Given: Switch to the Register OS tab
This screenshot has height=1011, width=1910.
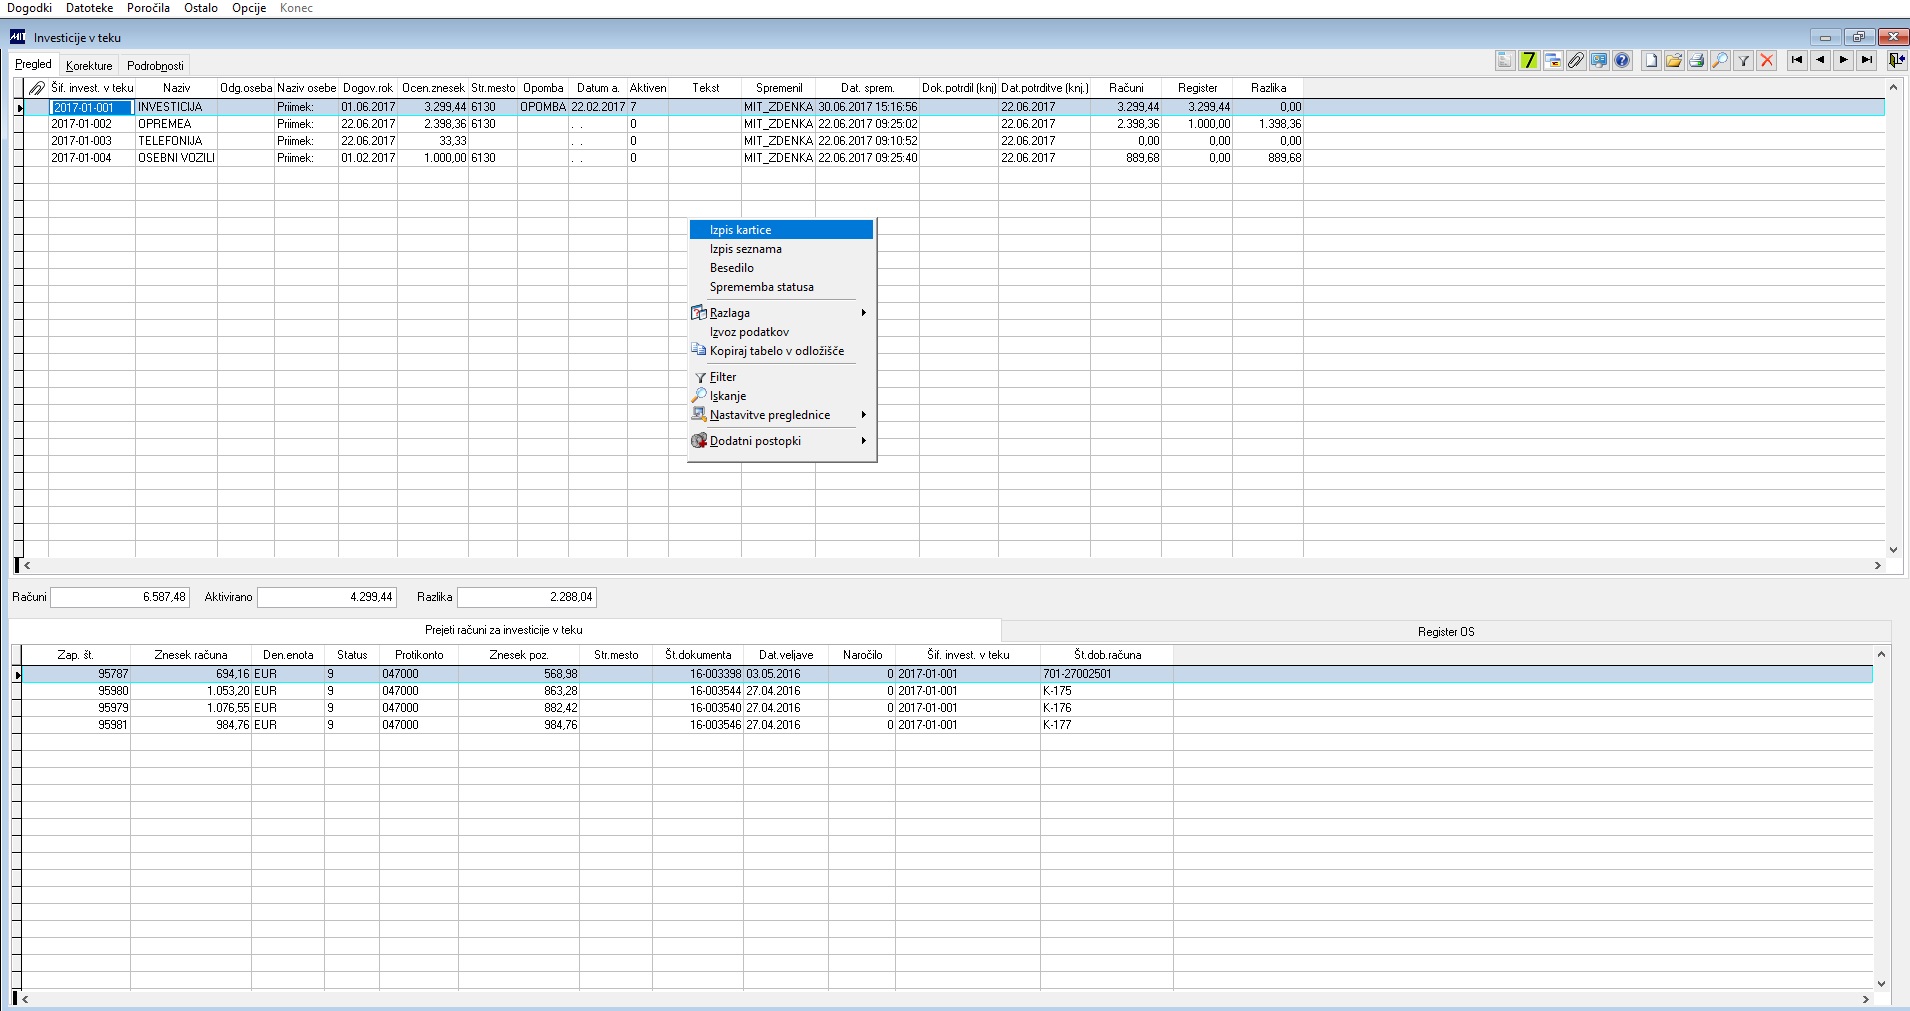Looking at the screenshot, I should click(x=1446, y=632).
